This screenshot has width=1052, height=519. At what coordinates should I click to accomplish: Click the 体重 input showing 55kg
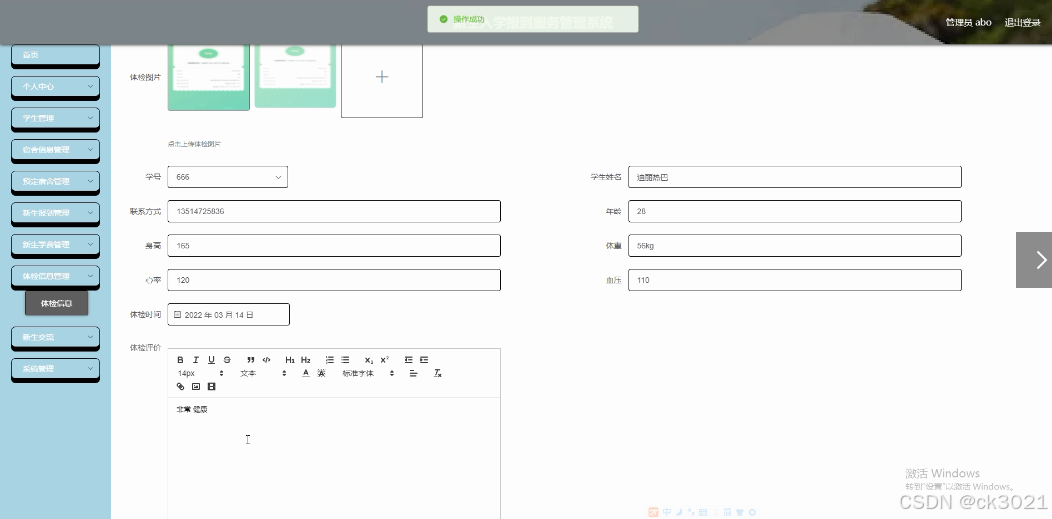click(x=794, y=245)
